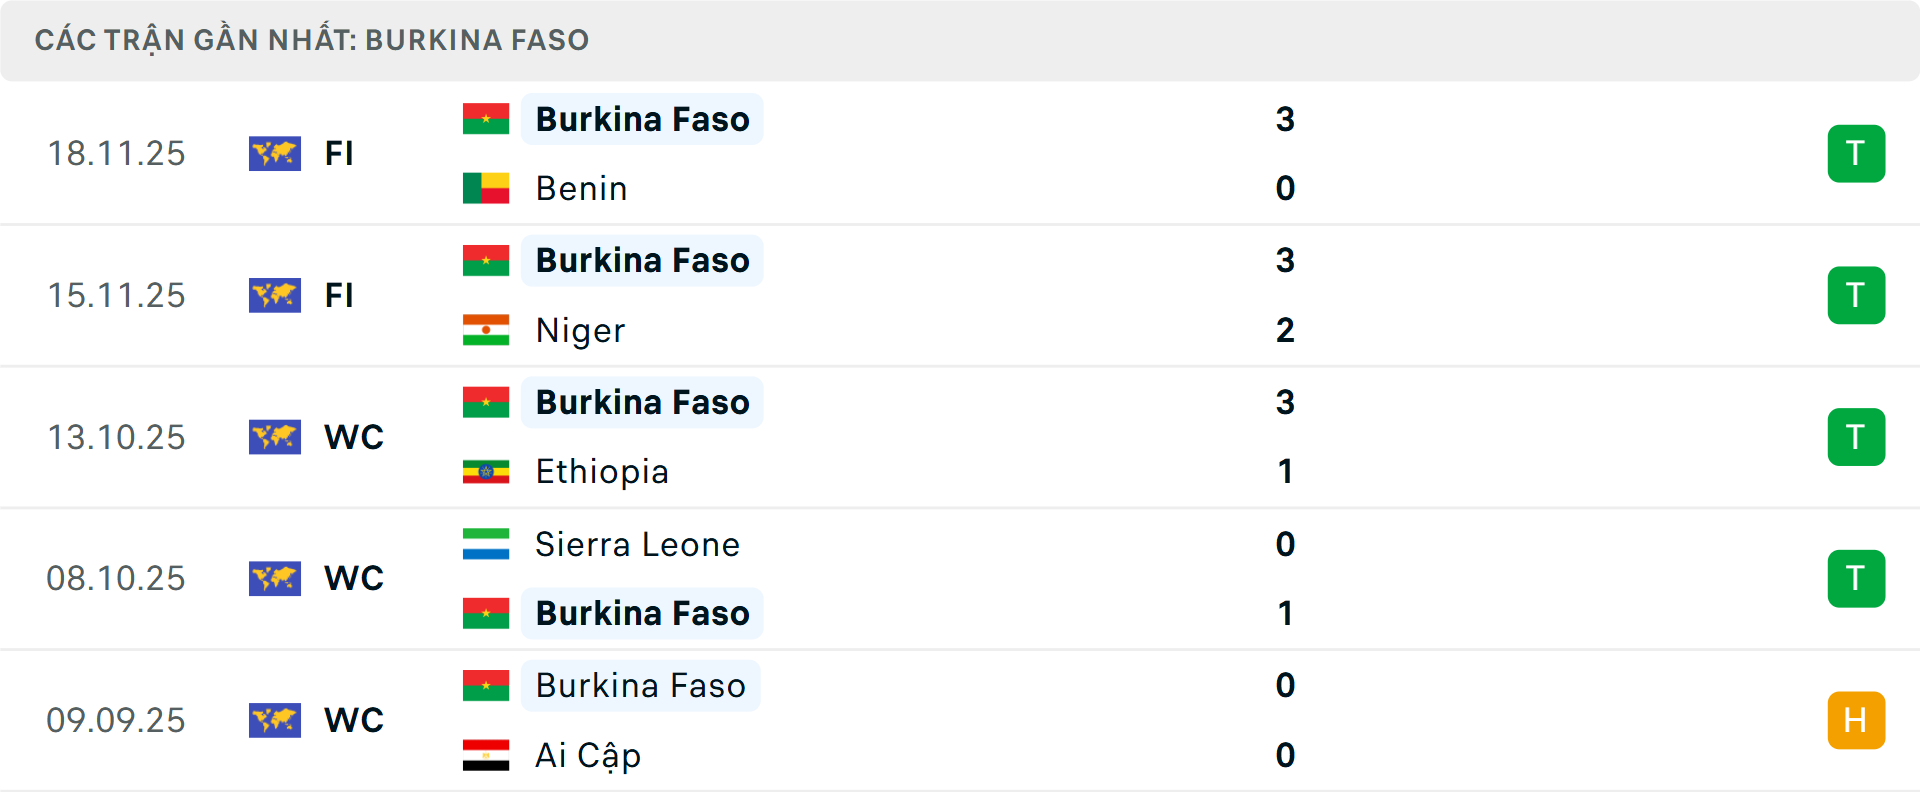
Task: Click the green T badge for the Niger match
Action: click(x=1857, y=295)
